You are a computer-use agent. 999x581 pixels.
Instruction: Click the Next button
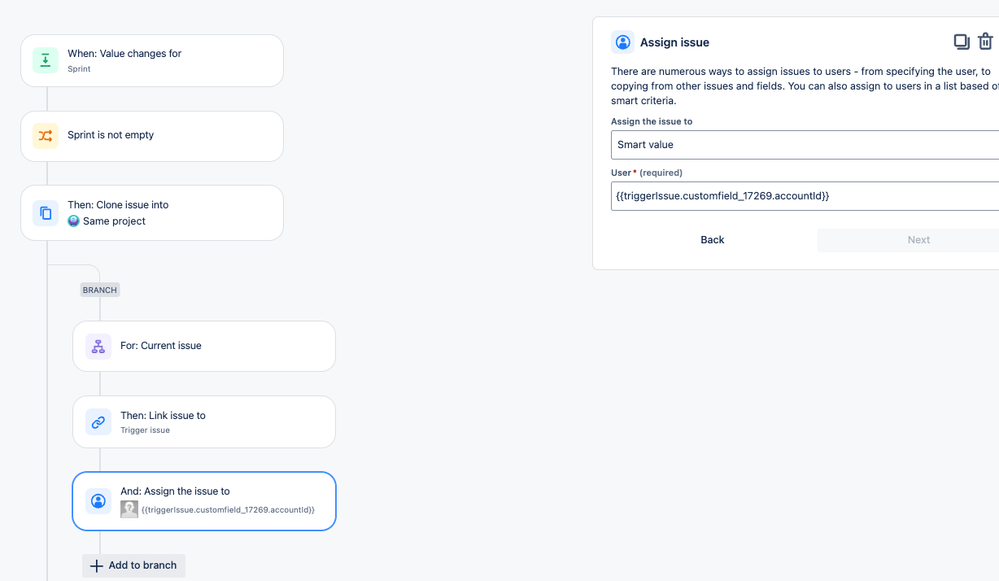(x=919, y=240)
